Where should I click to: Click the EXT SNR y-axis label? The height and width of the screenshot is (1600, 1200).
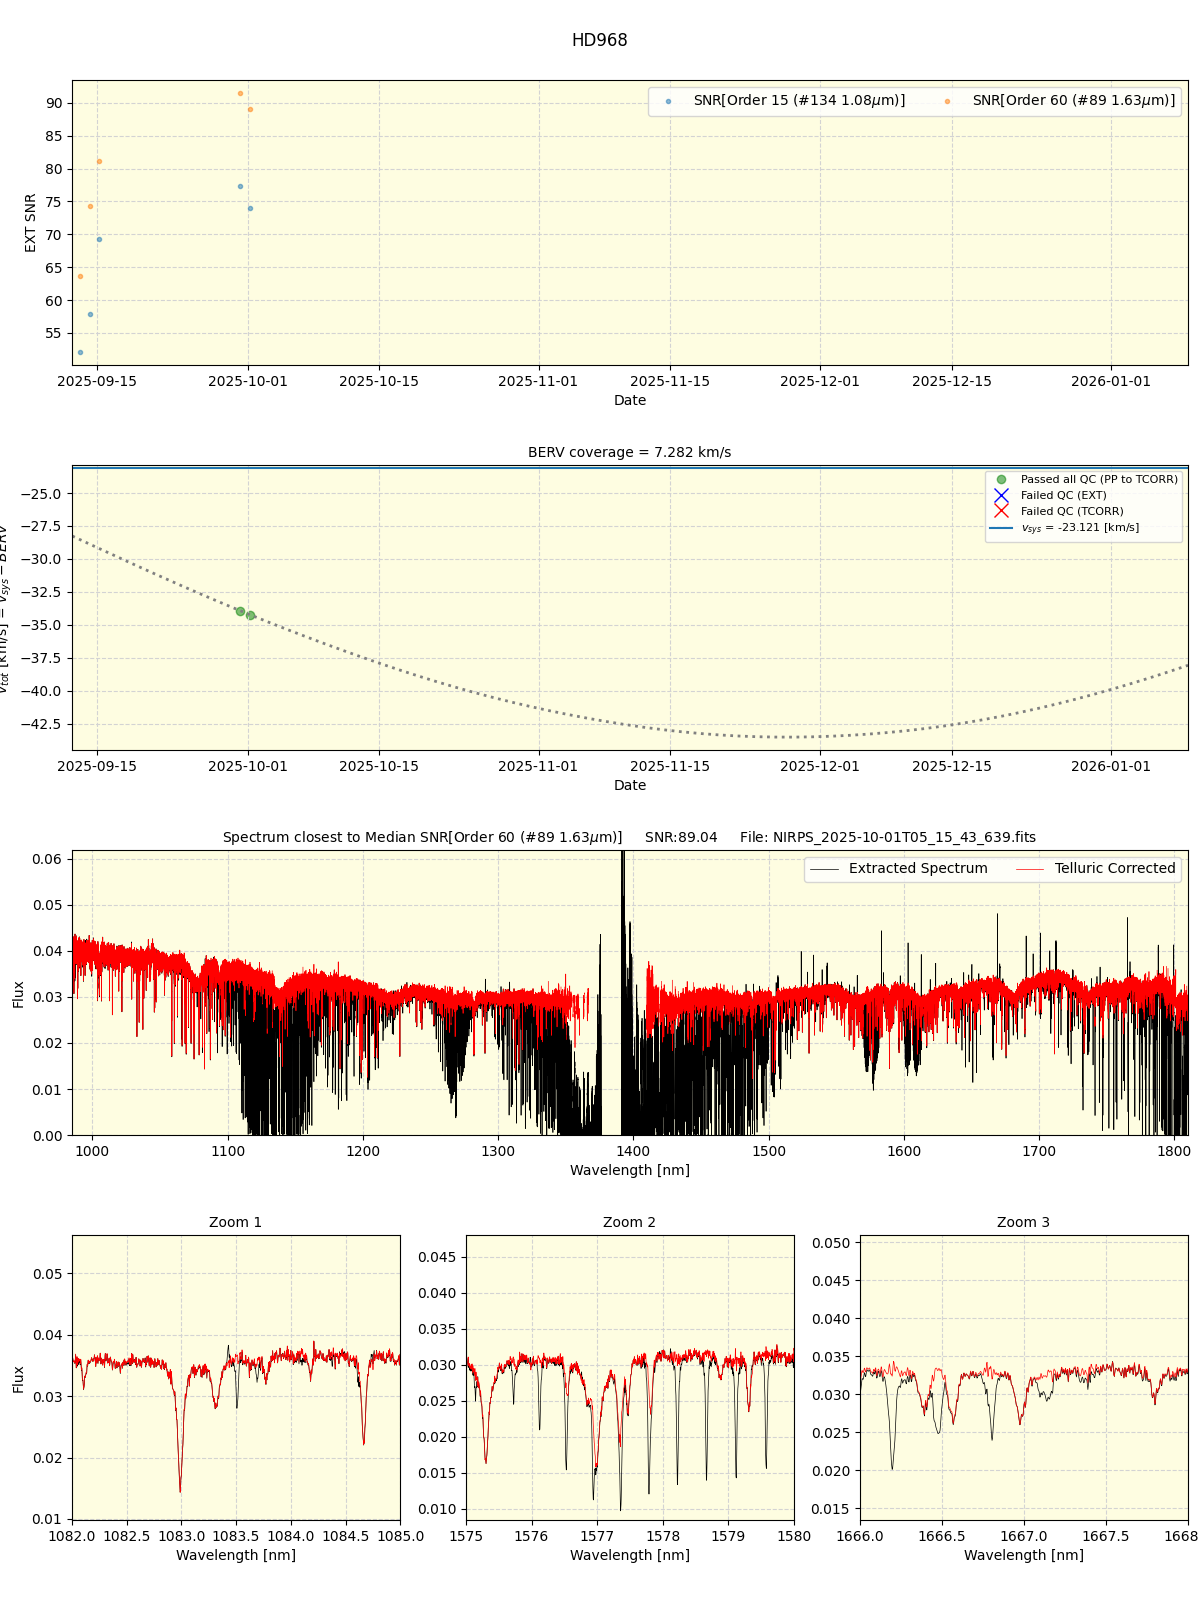(31, 223)
